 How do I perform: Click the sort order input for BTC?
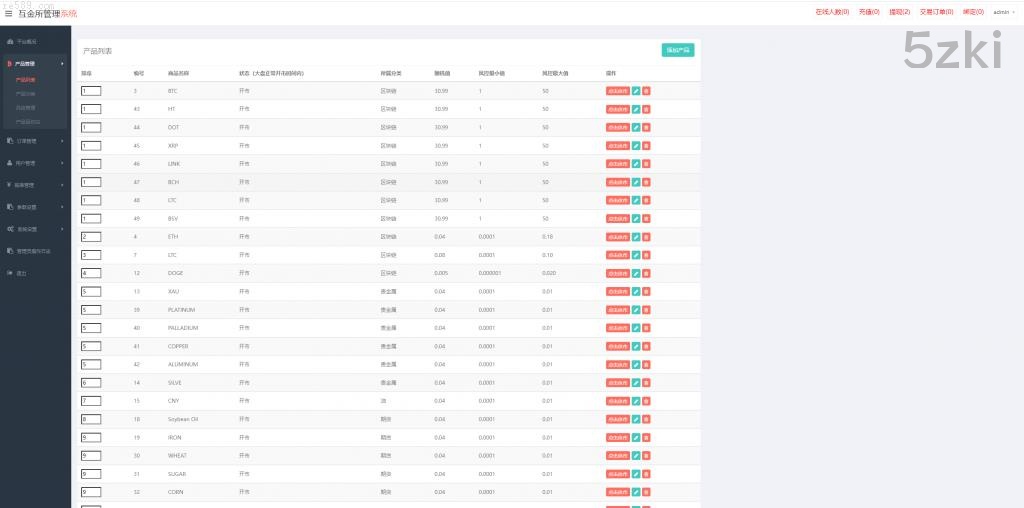point(91,91)
